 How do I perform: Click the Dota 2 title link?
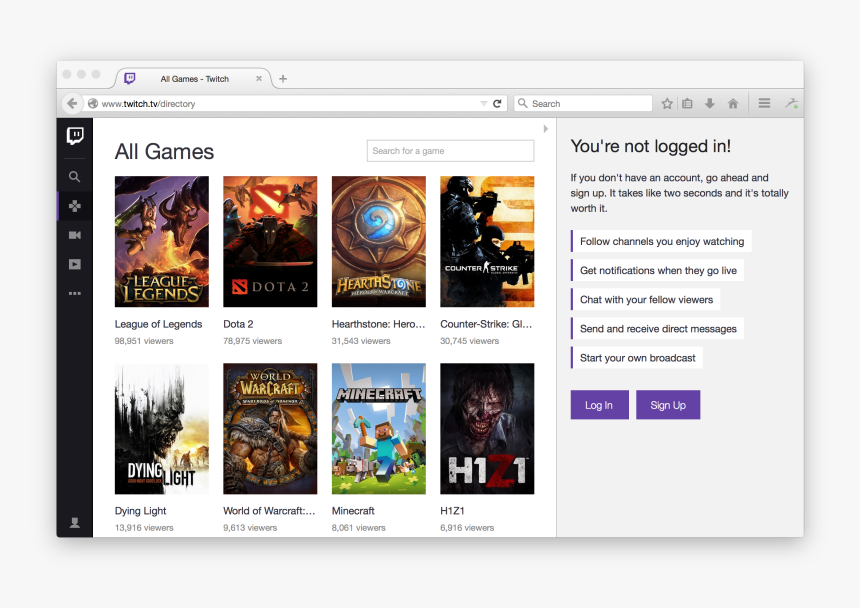coord(238,324)
